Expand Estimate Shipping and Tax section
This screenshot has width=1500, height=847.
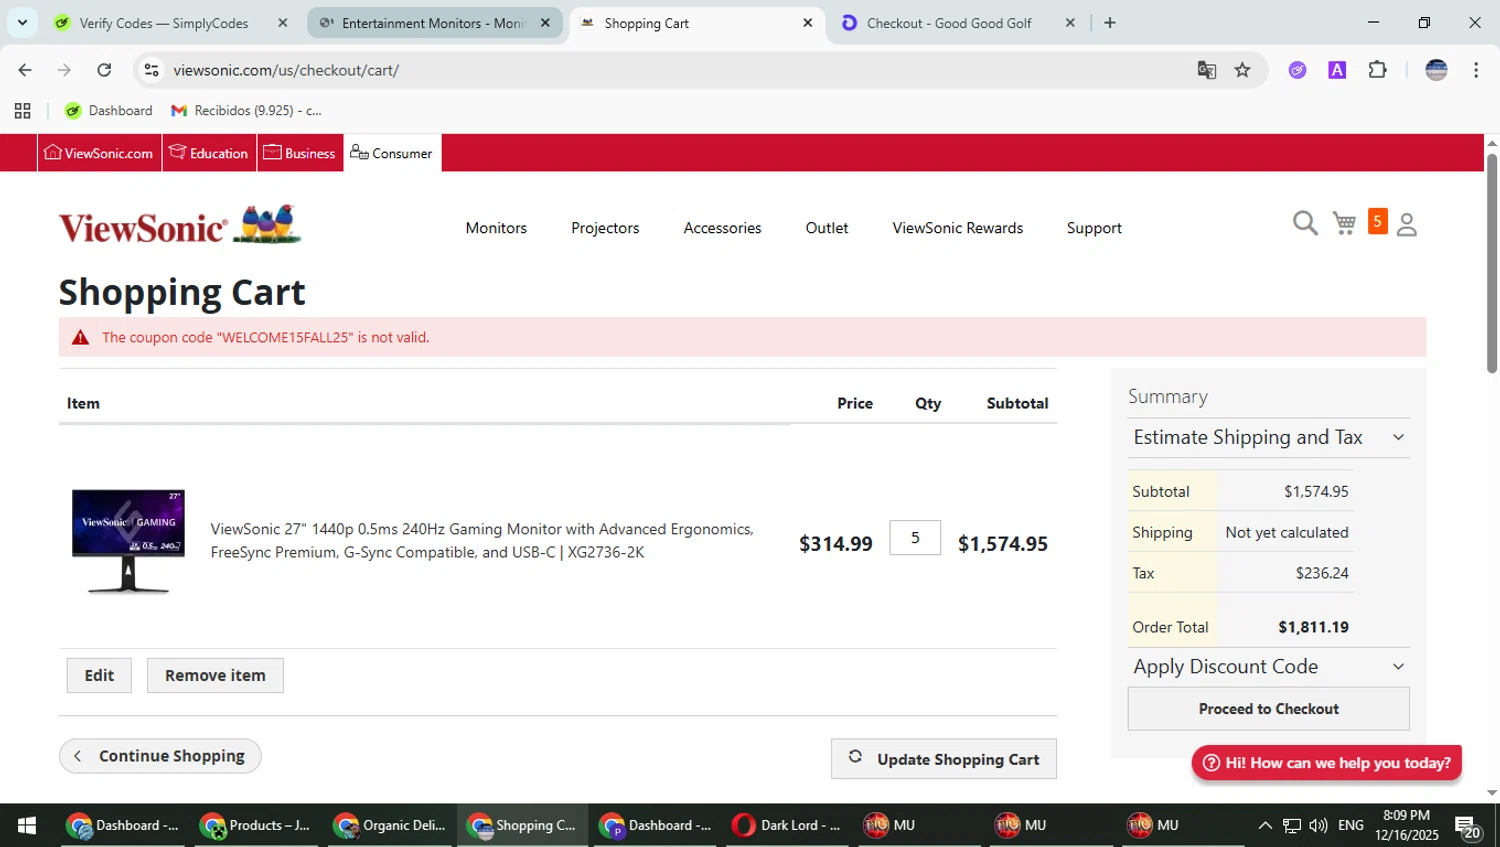pyautogui.click(x=1268, y=437)
